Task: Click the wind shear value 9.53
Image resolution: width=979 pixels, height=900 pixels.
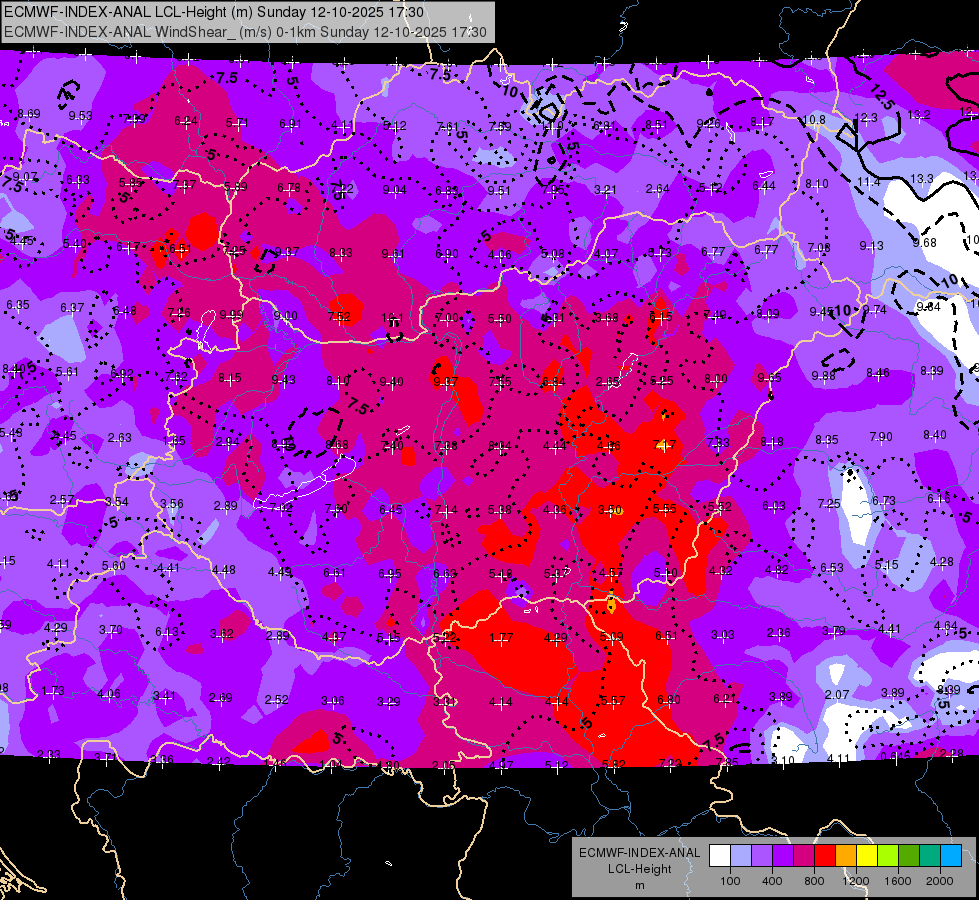Action: click(81, 116)
